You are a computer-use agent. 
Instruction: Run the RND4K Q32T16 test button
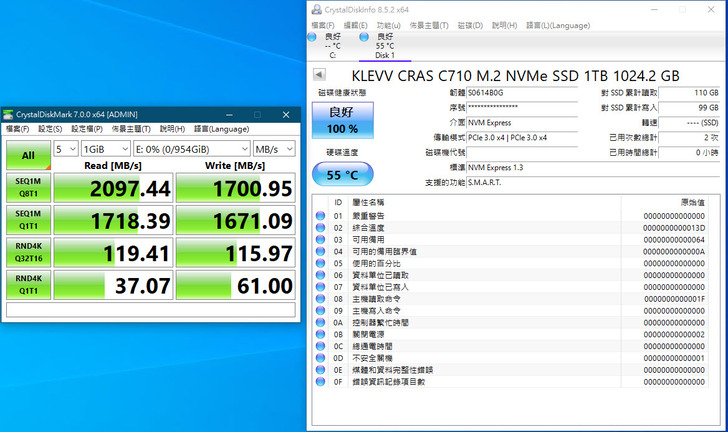pos(27,254)
